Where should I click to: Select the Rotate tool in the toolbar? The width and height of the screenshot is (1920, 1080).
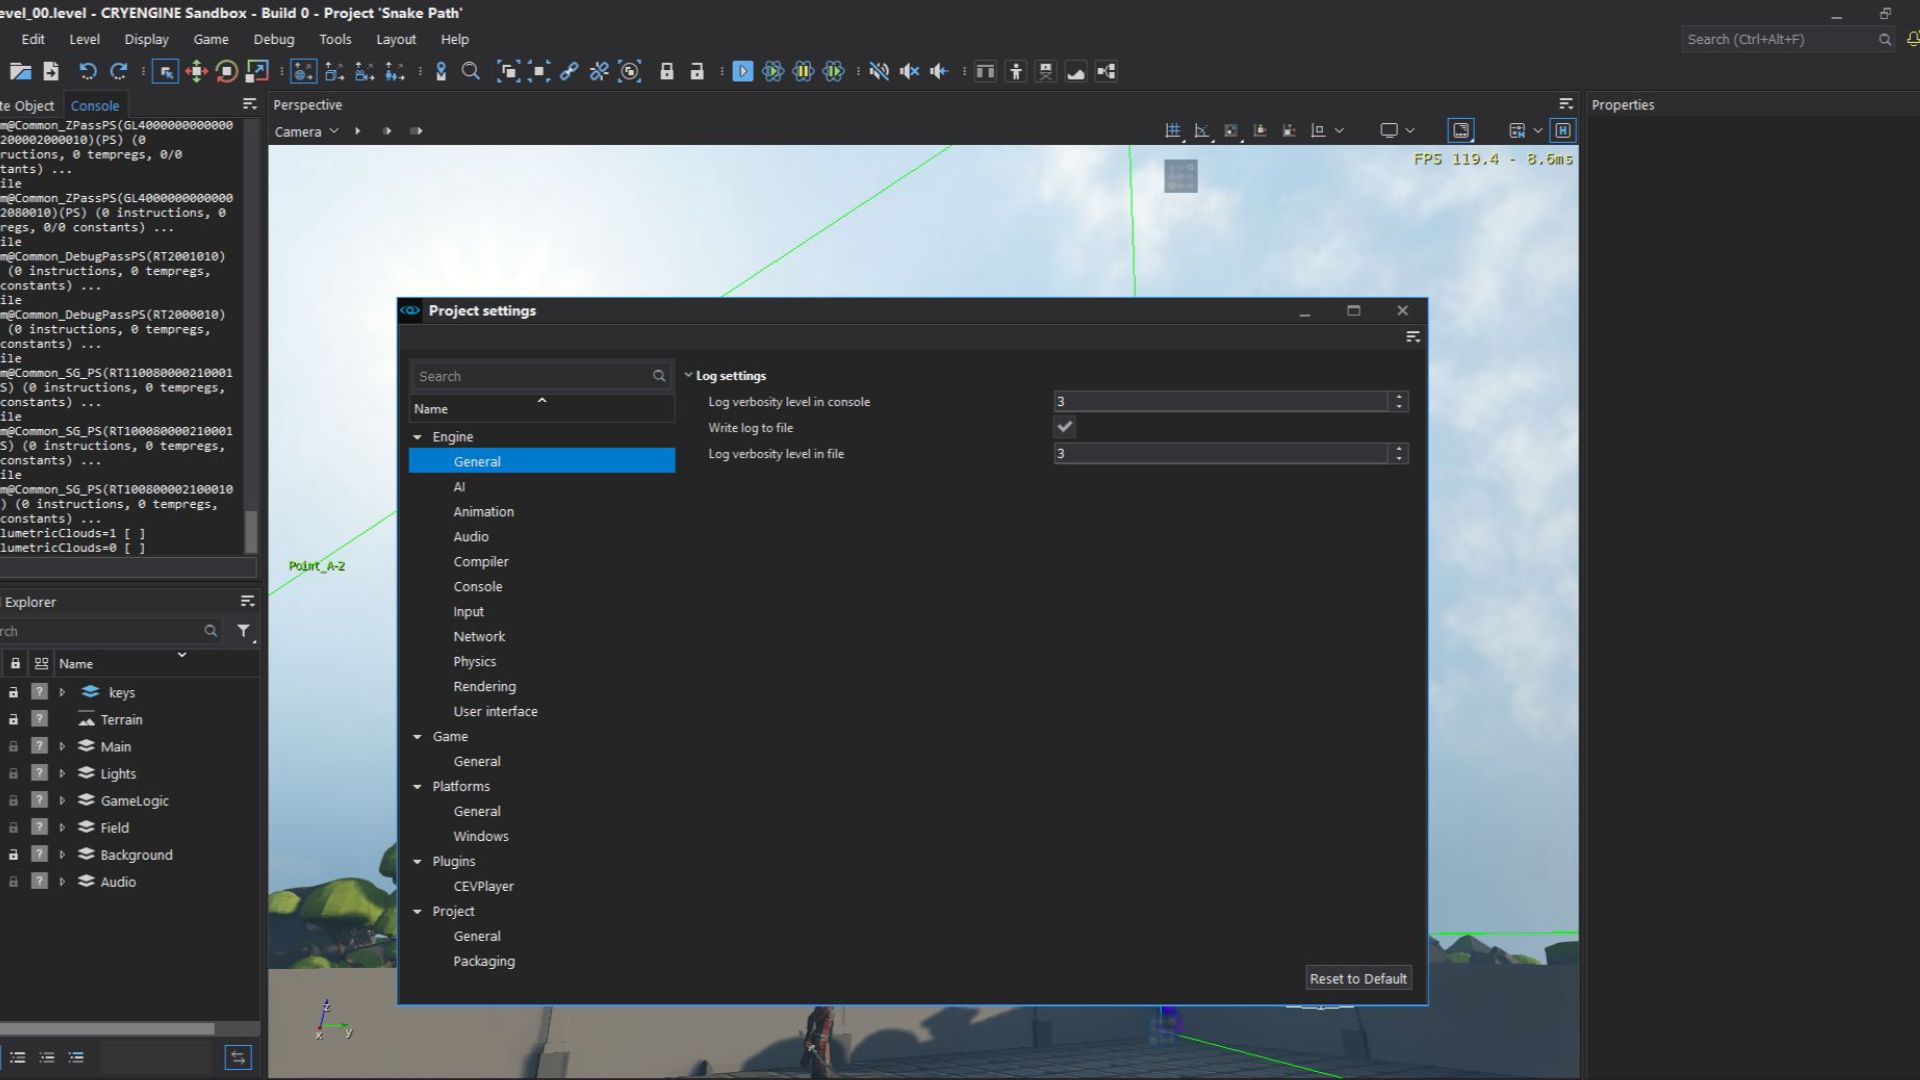pyautogui.click(x=225, y=71)
